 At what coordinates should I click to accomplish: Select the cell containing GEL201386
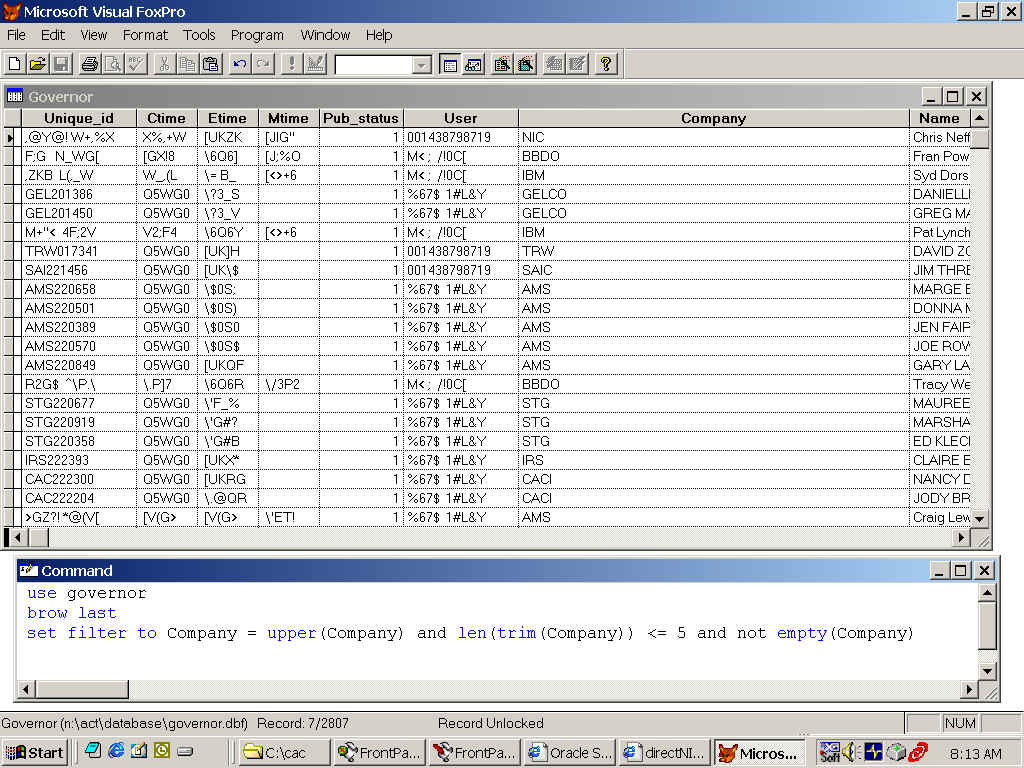pos(79,194)
